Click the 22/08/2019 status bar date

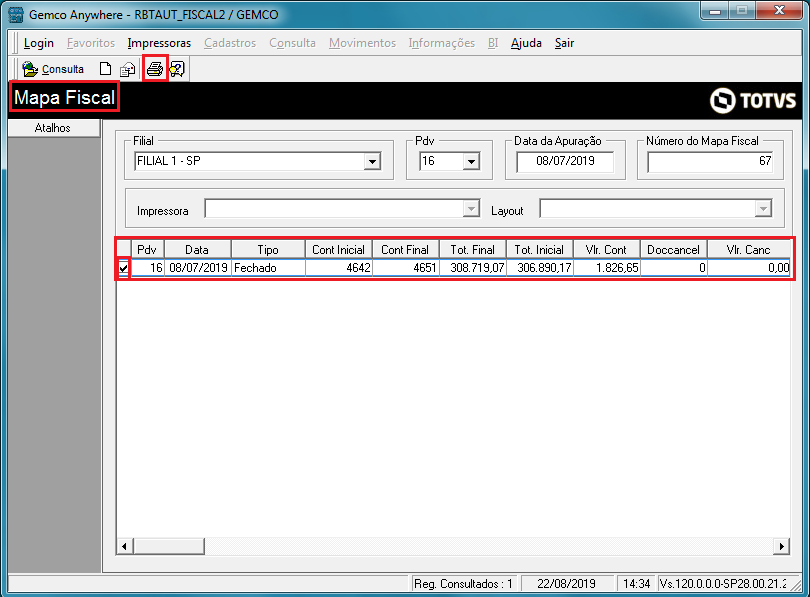566,584
